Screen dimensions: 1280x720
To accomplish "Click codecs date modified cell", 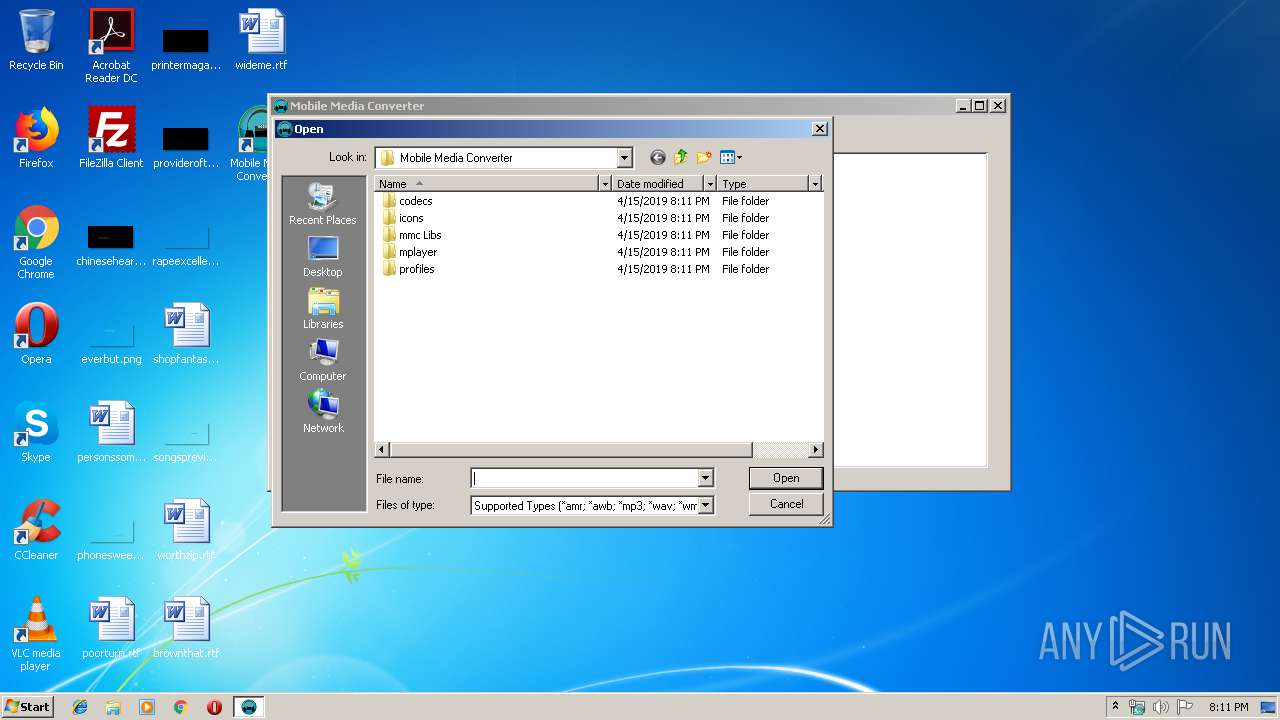I will coord(663,201).
